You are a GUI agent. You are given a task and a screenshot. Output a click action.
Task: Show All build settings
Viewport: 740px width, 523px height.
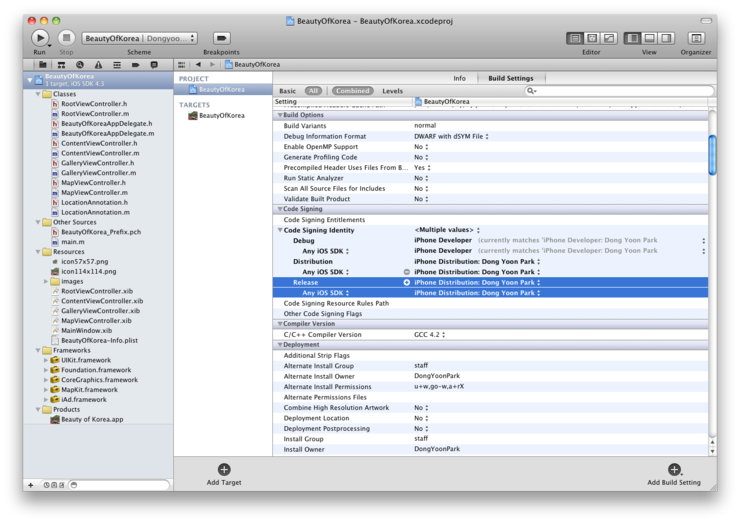(313, 91)
